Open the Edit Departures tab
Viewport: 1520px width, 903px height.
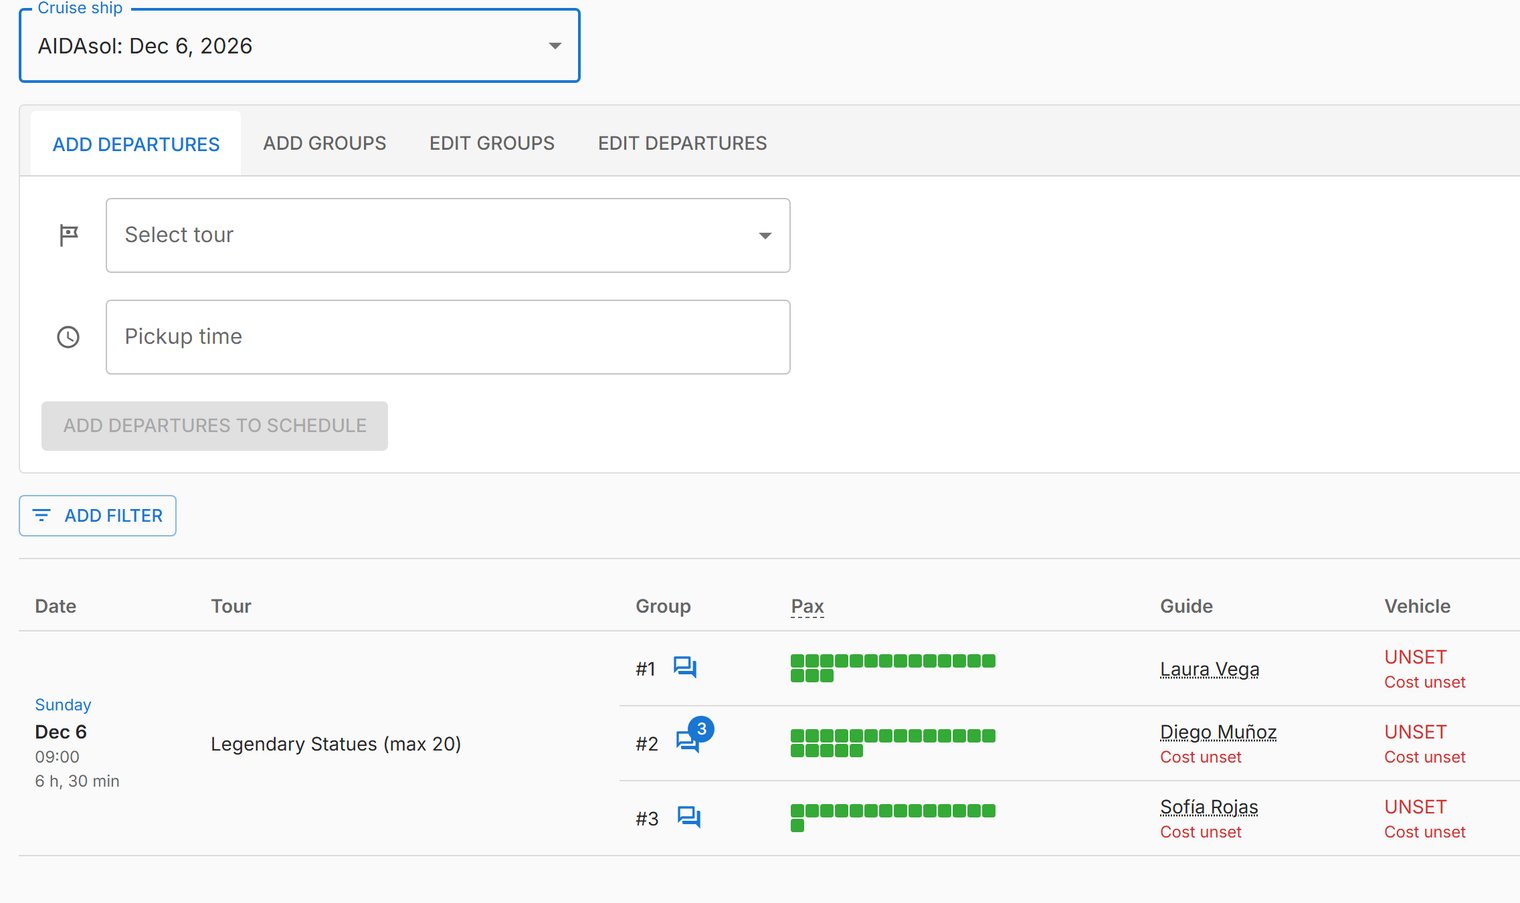682,143
